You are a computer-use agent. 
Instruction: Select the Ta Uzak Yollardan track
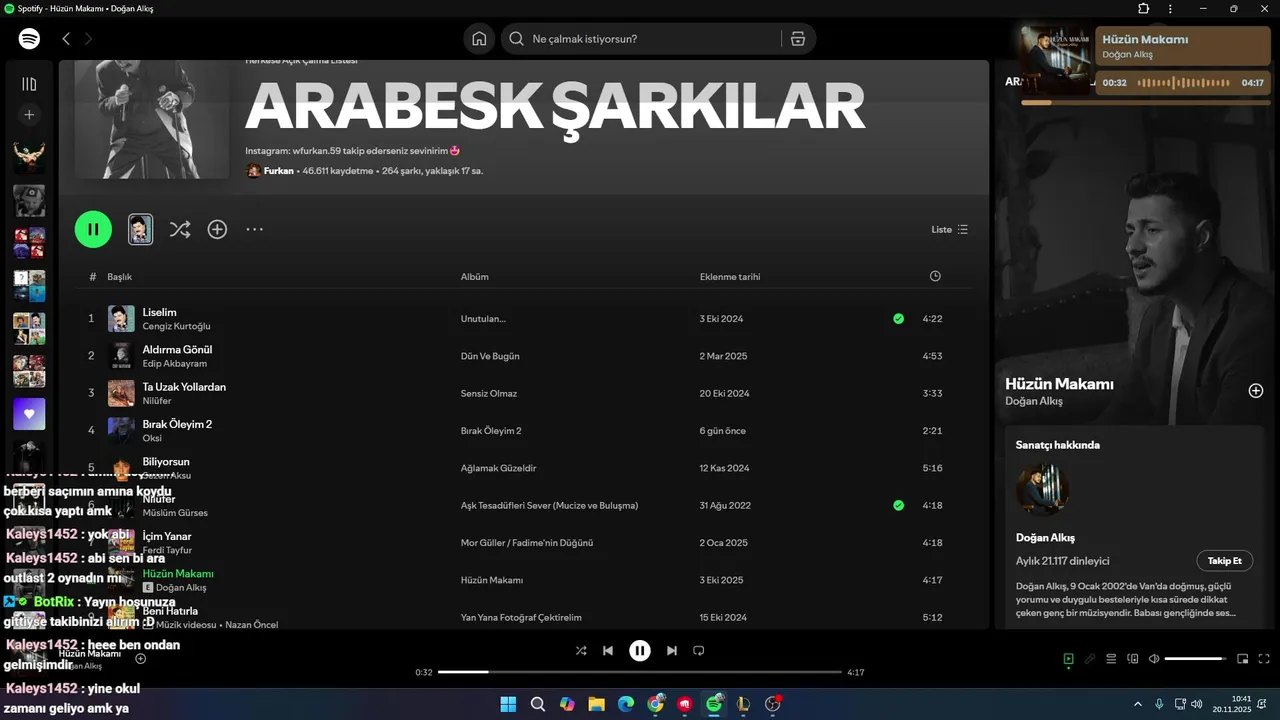tap(184, 387)
